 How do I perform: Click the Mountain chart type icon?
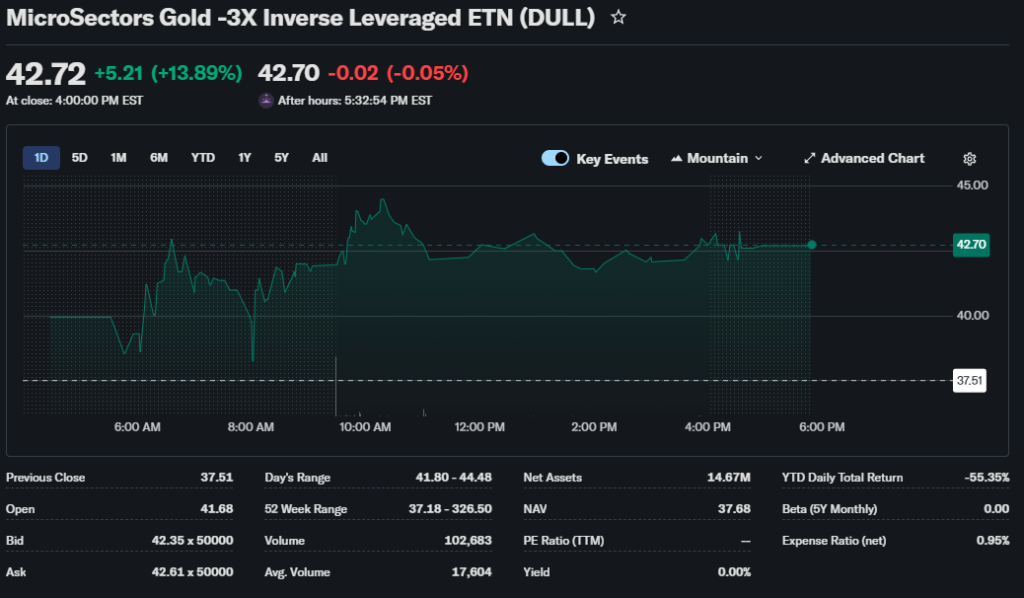(676, 159)
